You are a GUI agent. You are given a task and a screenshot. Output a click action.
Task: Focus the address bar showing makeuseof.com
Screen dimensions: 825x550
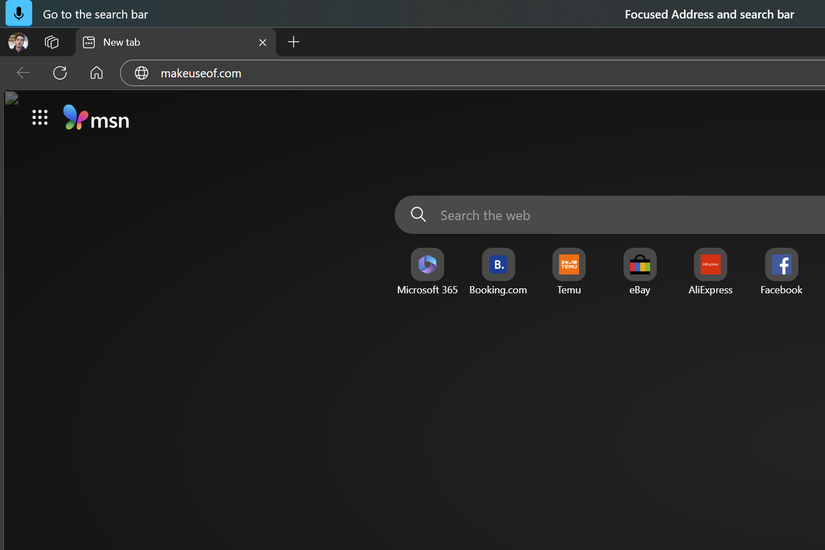coord(472,73)
